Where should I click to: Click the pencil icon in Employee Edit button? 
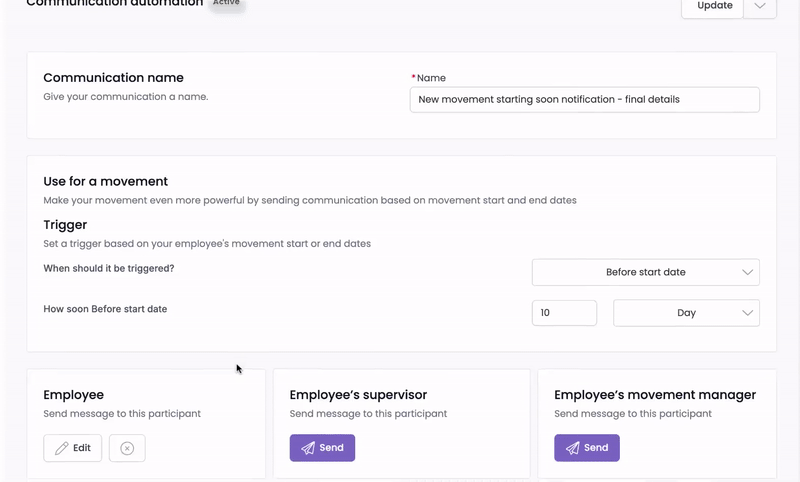62,448
